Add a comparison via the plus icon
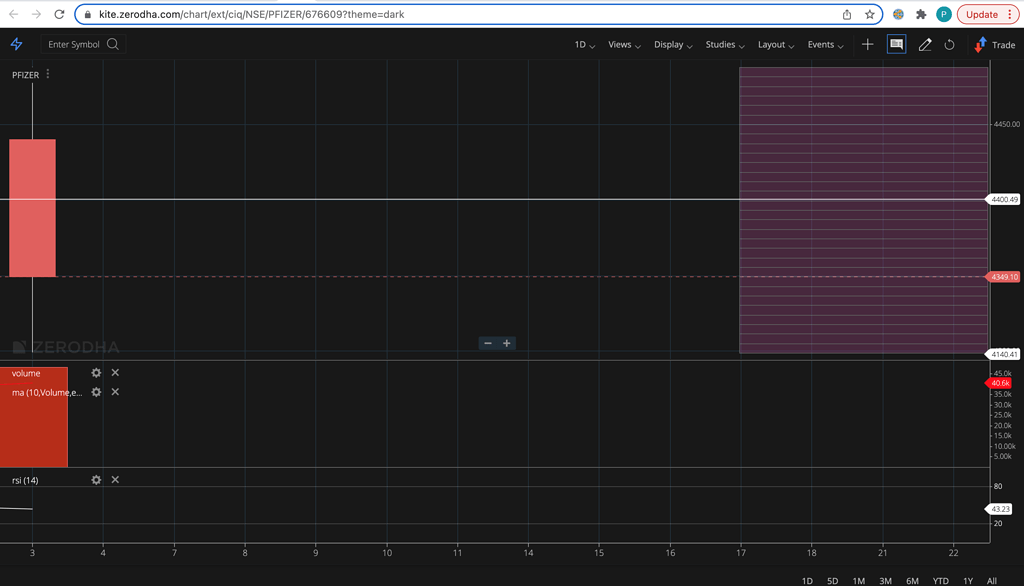The height and width of the screenshot is (586, 1024). pyautogui.click(x=867, y=44)
